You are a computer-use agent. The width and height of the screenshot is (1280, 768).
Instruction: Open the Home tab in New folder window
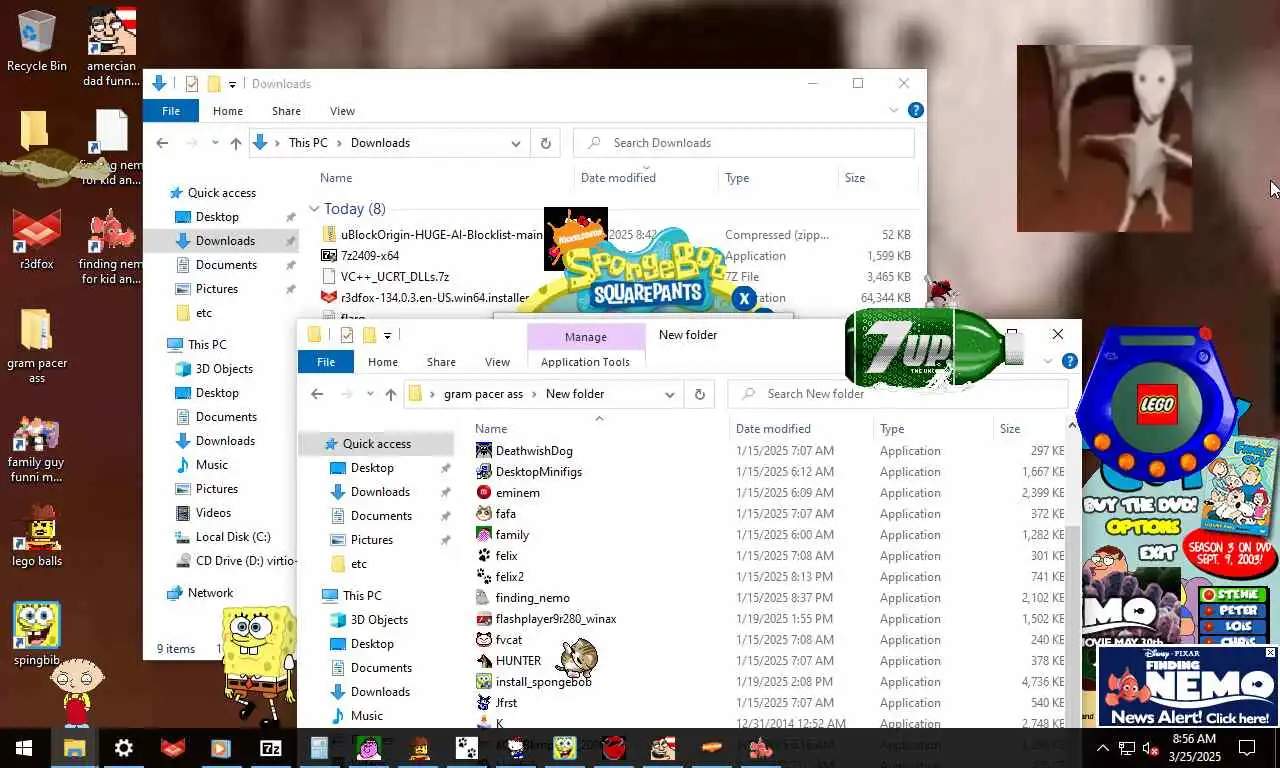coord(383,362)
